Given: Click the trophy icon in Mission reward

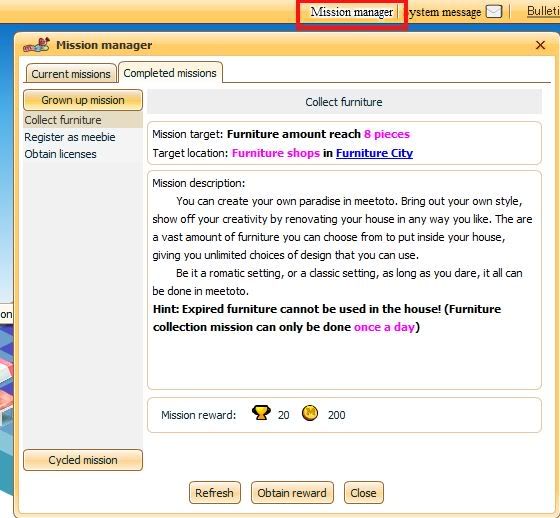Looking at the screenshot, I should (x=261, y=412).
